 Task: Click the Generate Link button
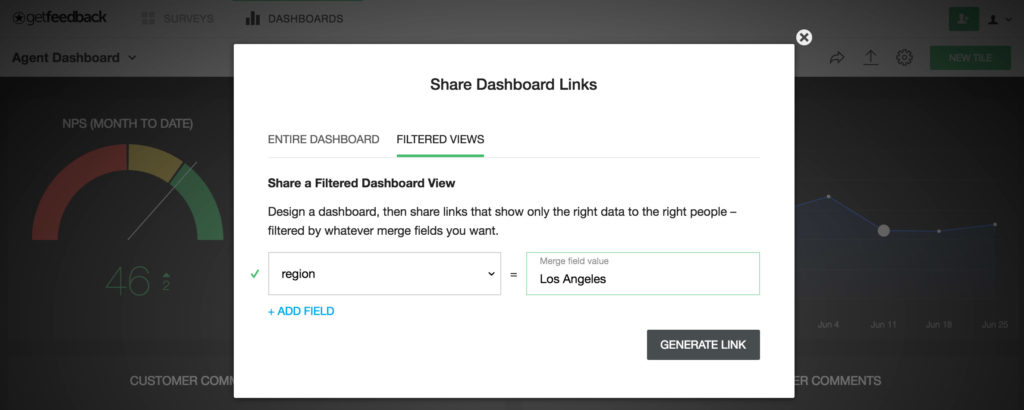pos(703,345)
